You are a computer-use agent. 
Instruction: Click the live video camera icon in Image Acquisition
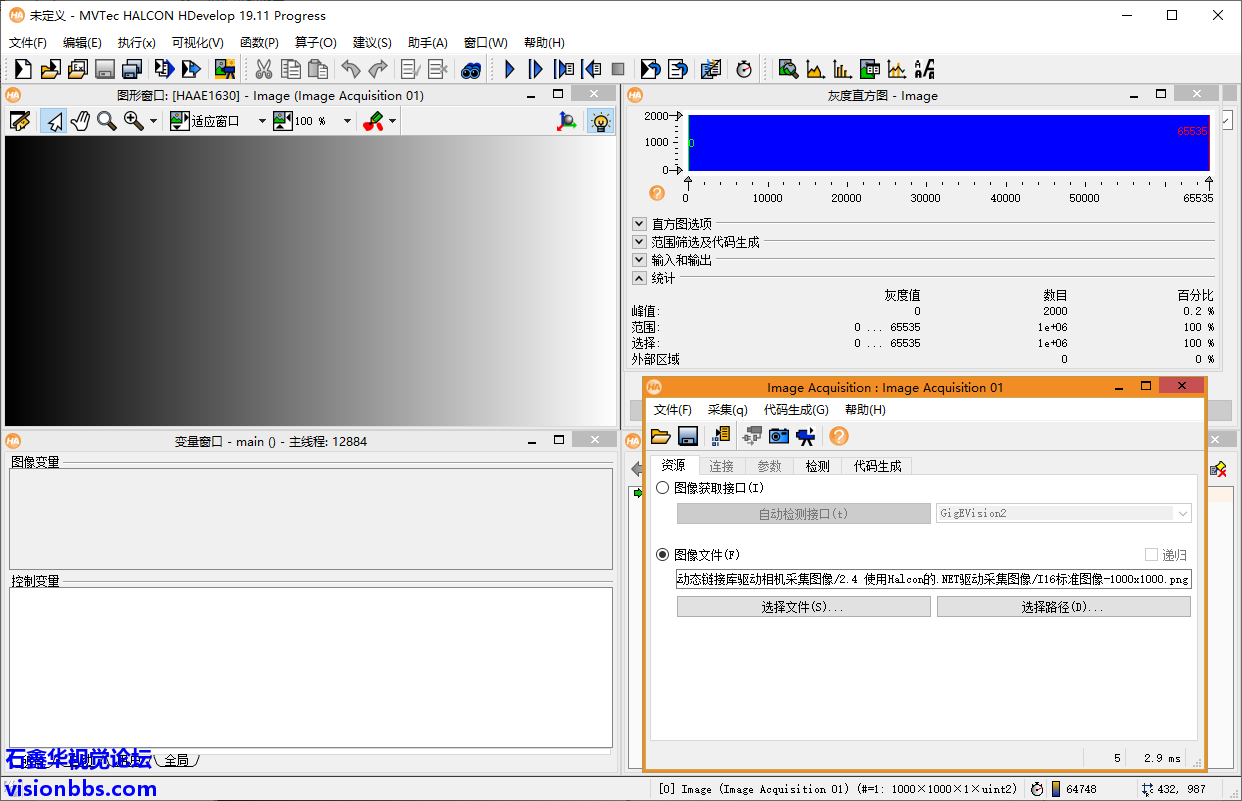[x=805, y=436]
